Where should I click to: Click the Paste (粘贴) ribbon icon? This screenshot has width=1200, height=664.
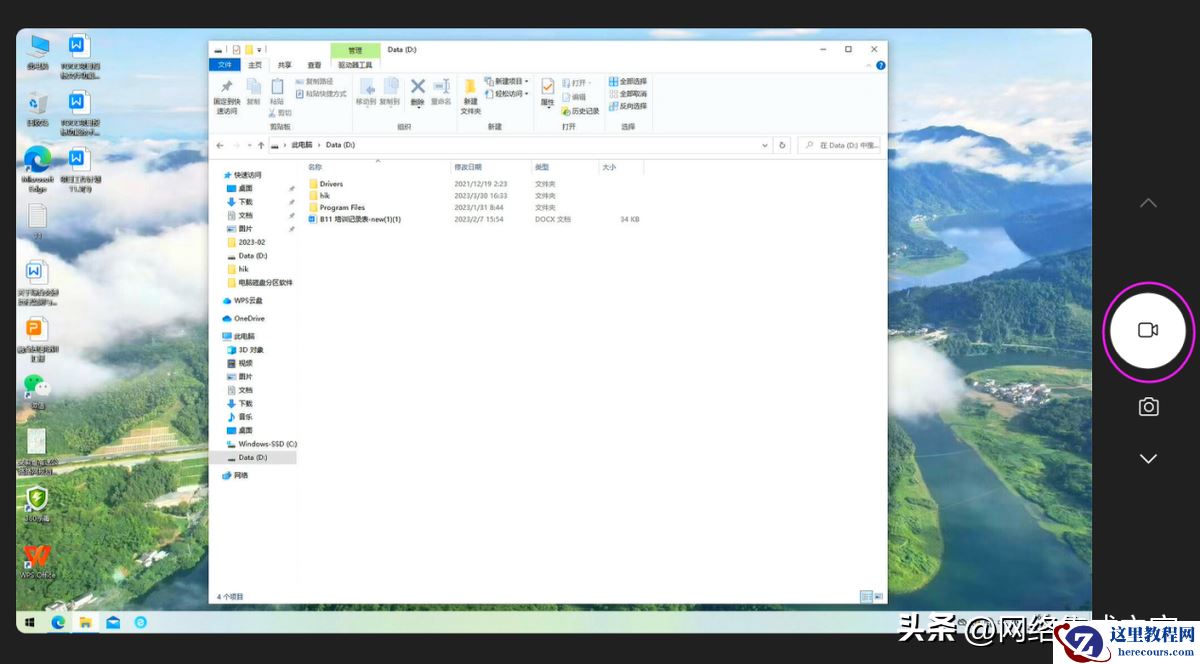click(x=277, y=91)
